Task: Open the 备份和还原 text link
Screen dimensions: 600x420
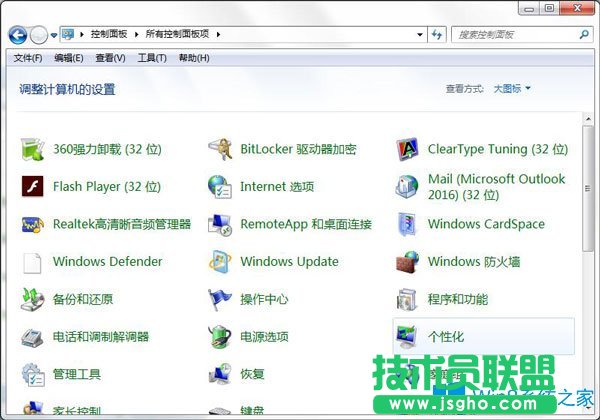Action: 83,300
